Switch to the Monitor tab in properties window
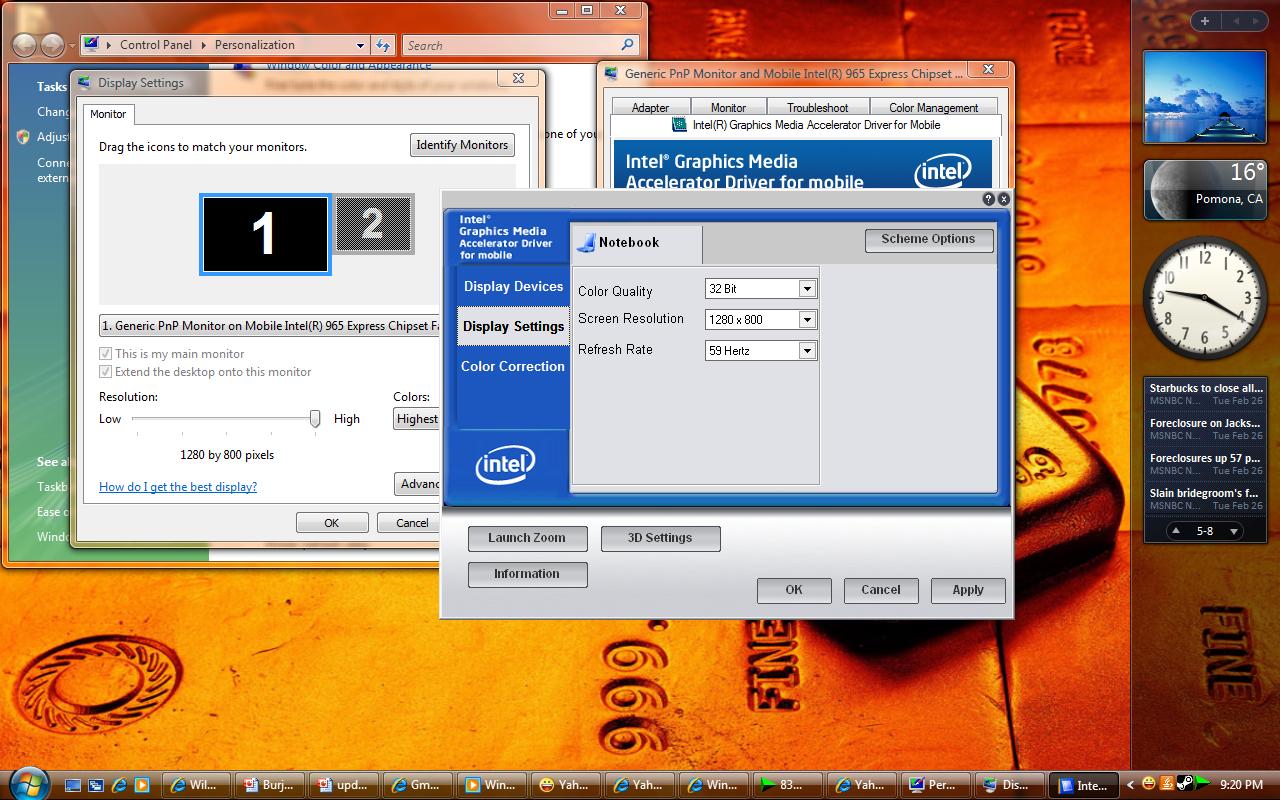The image size is (1280, 800). pos(728,107)
